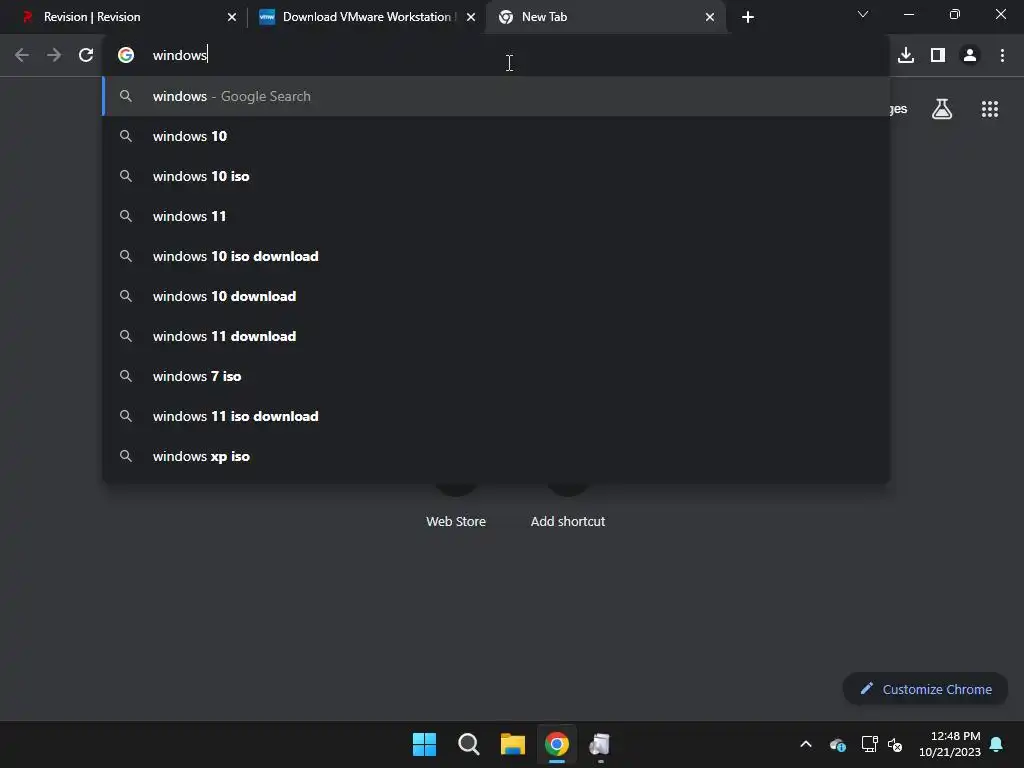This screenshot has width=1024, height=768.
Task: Click the muted volume tray icon
Action: [895, 744]
